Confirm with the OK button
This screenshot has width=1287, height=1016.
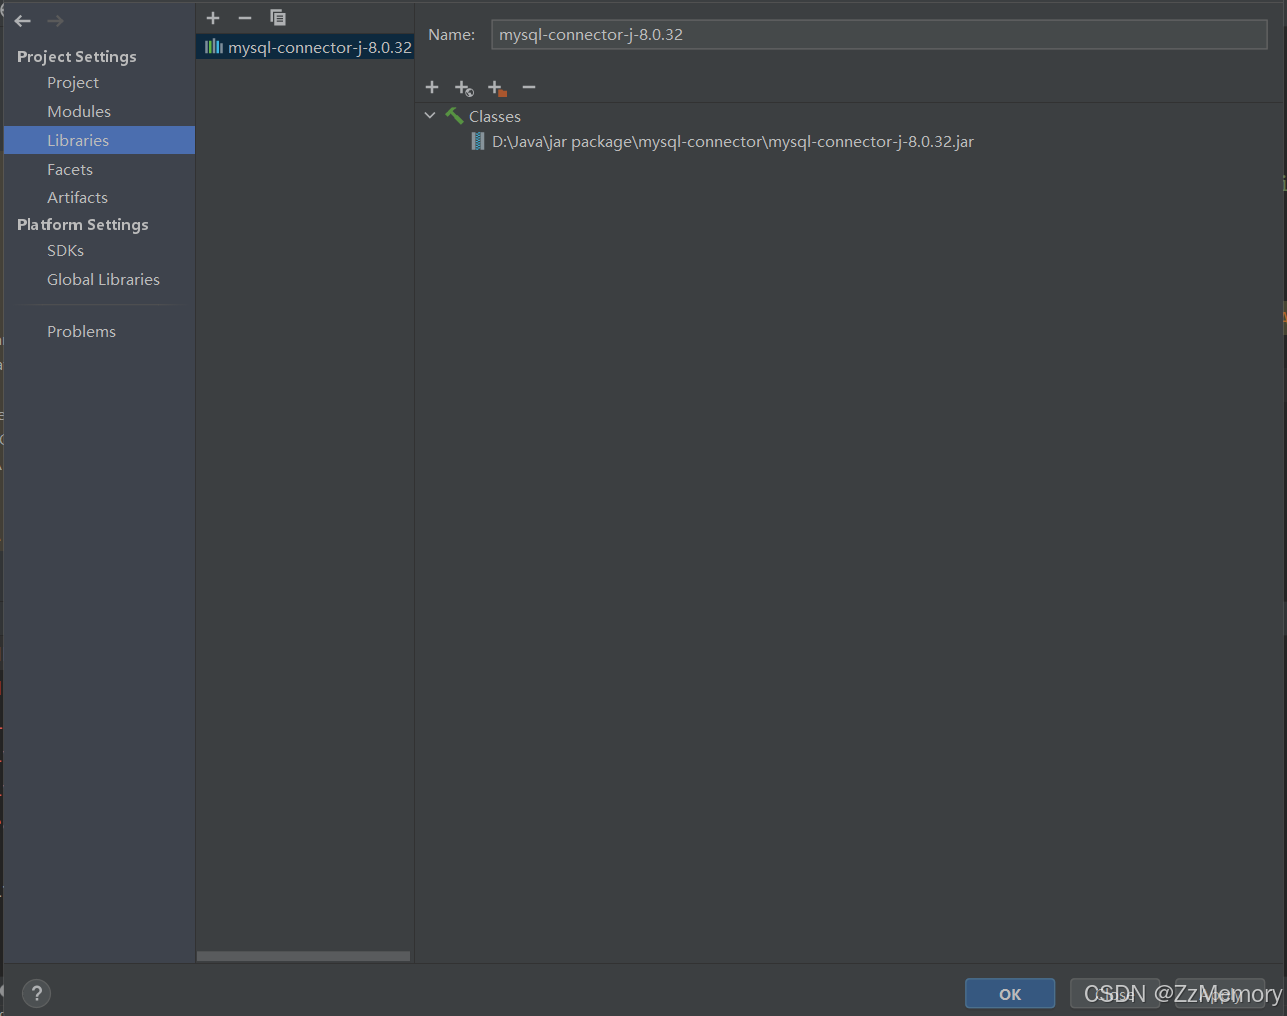pos(1010,994)
